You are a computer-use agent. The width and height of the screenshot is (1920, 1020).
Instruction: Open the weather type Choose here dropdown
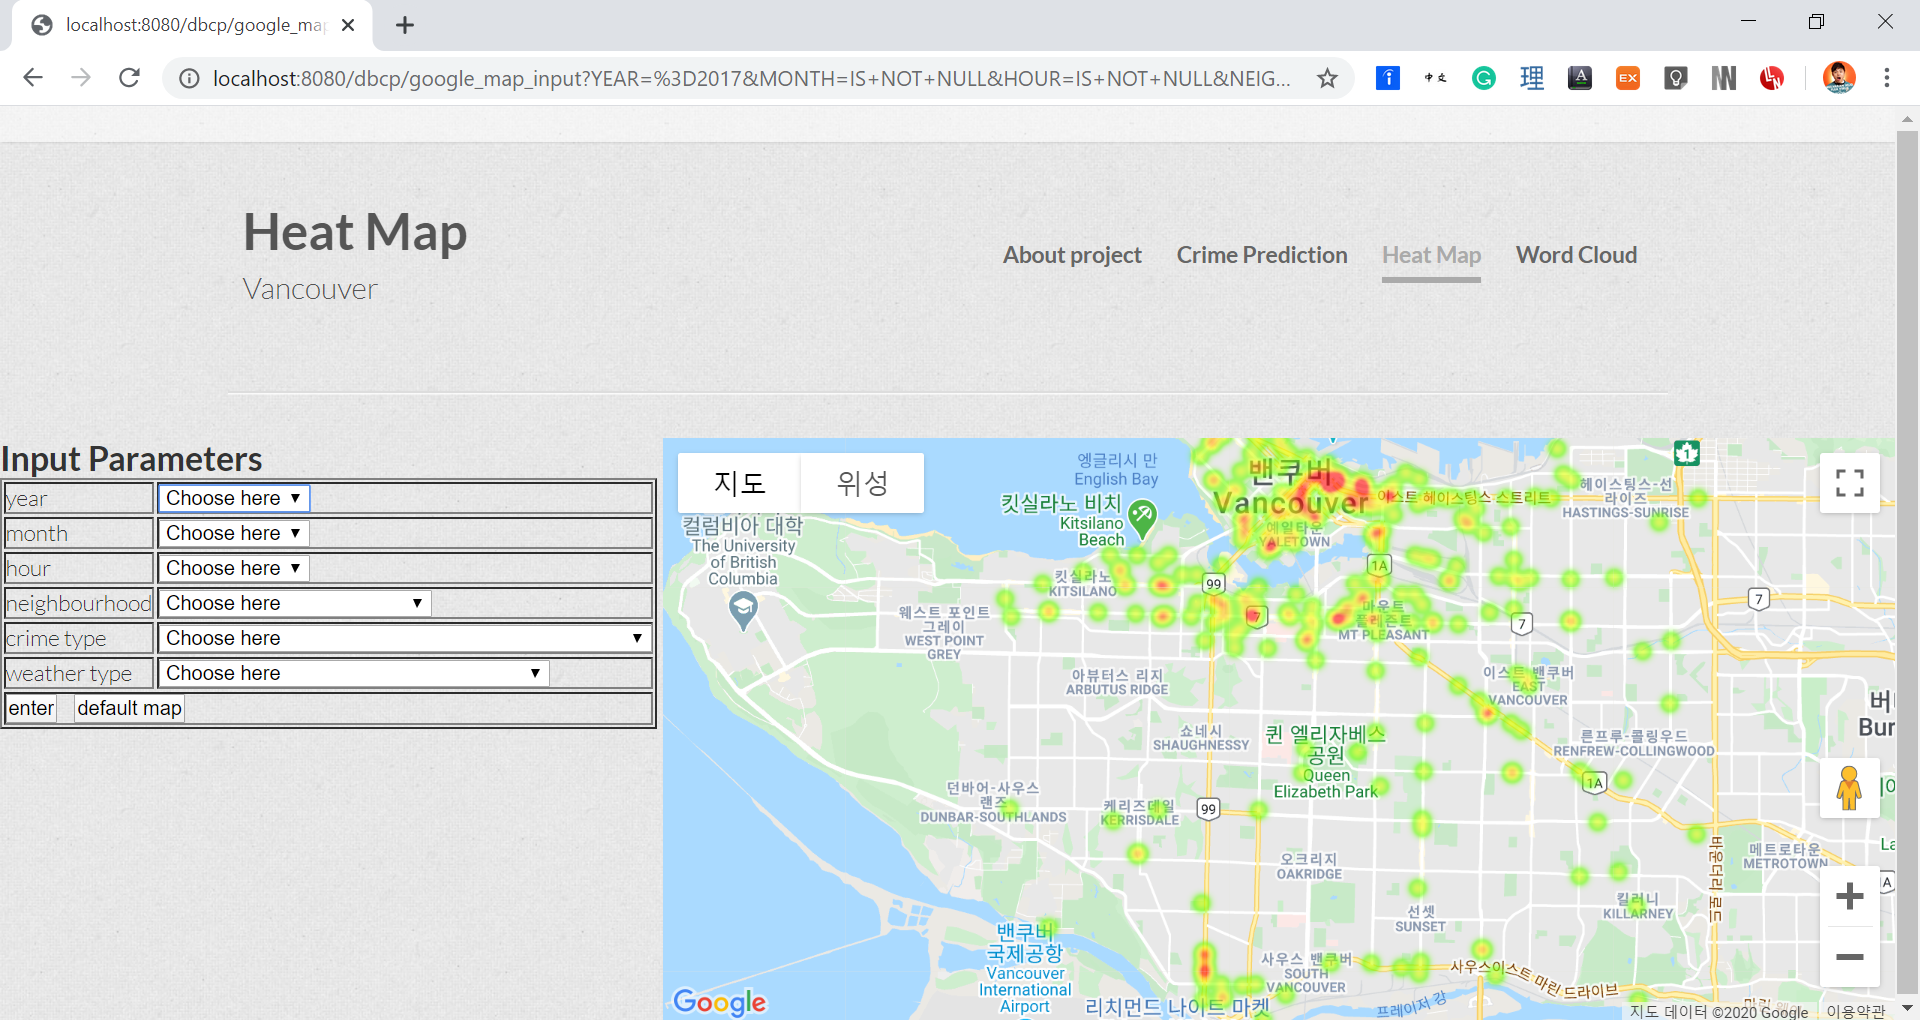[352, 672]
